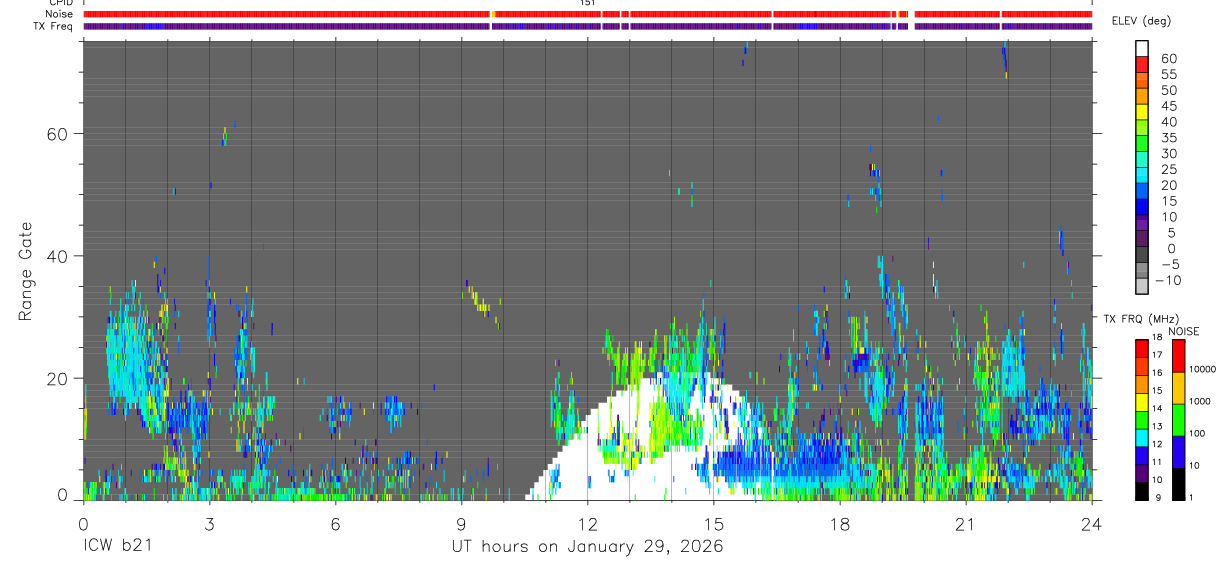
Task: Click the '15' tick on the UT hours axis
Action: coord(713,523)
